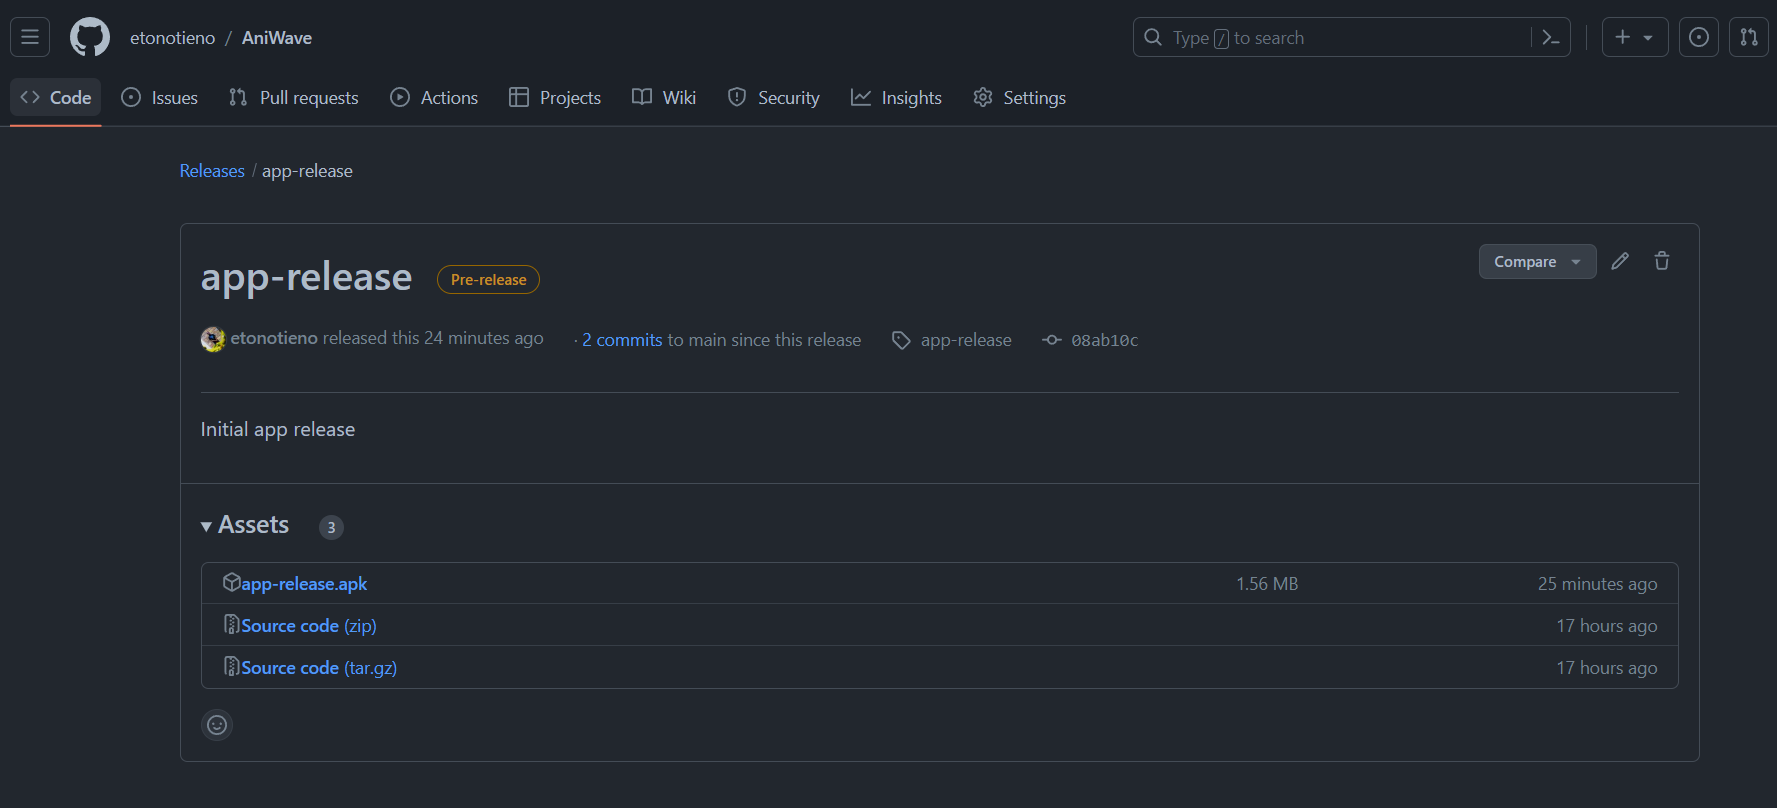Screen dimensions: 1777x808
Task: Collapse the Assets section
Action: click(245, 525)
